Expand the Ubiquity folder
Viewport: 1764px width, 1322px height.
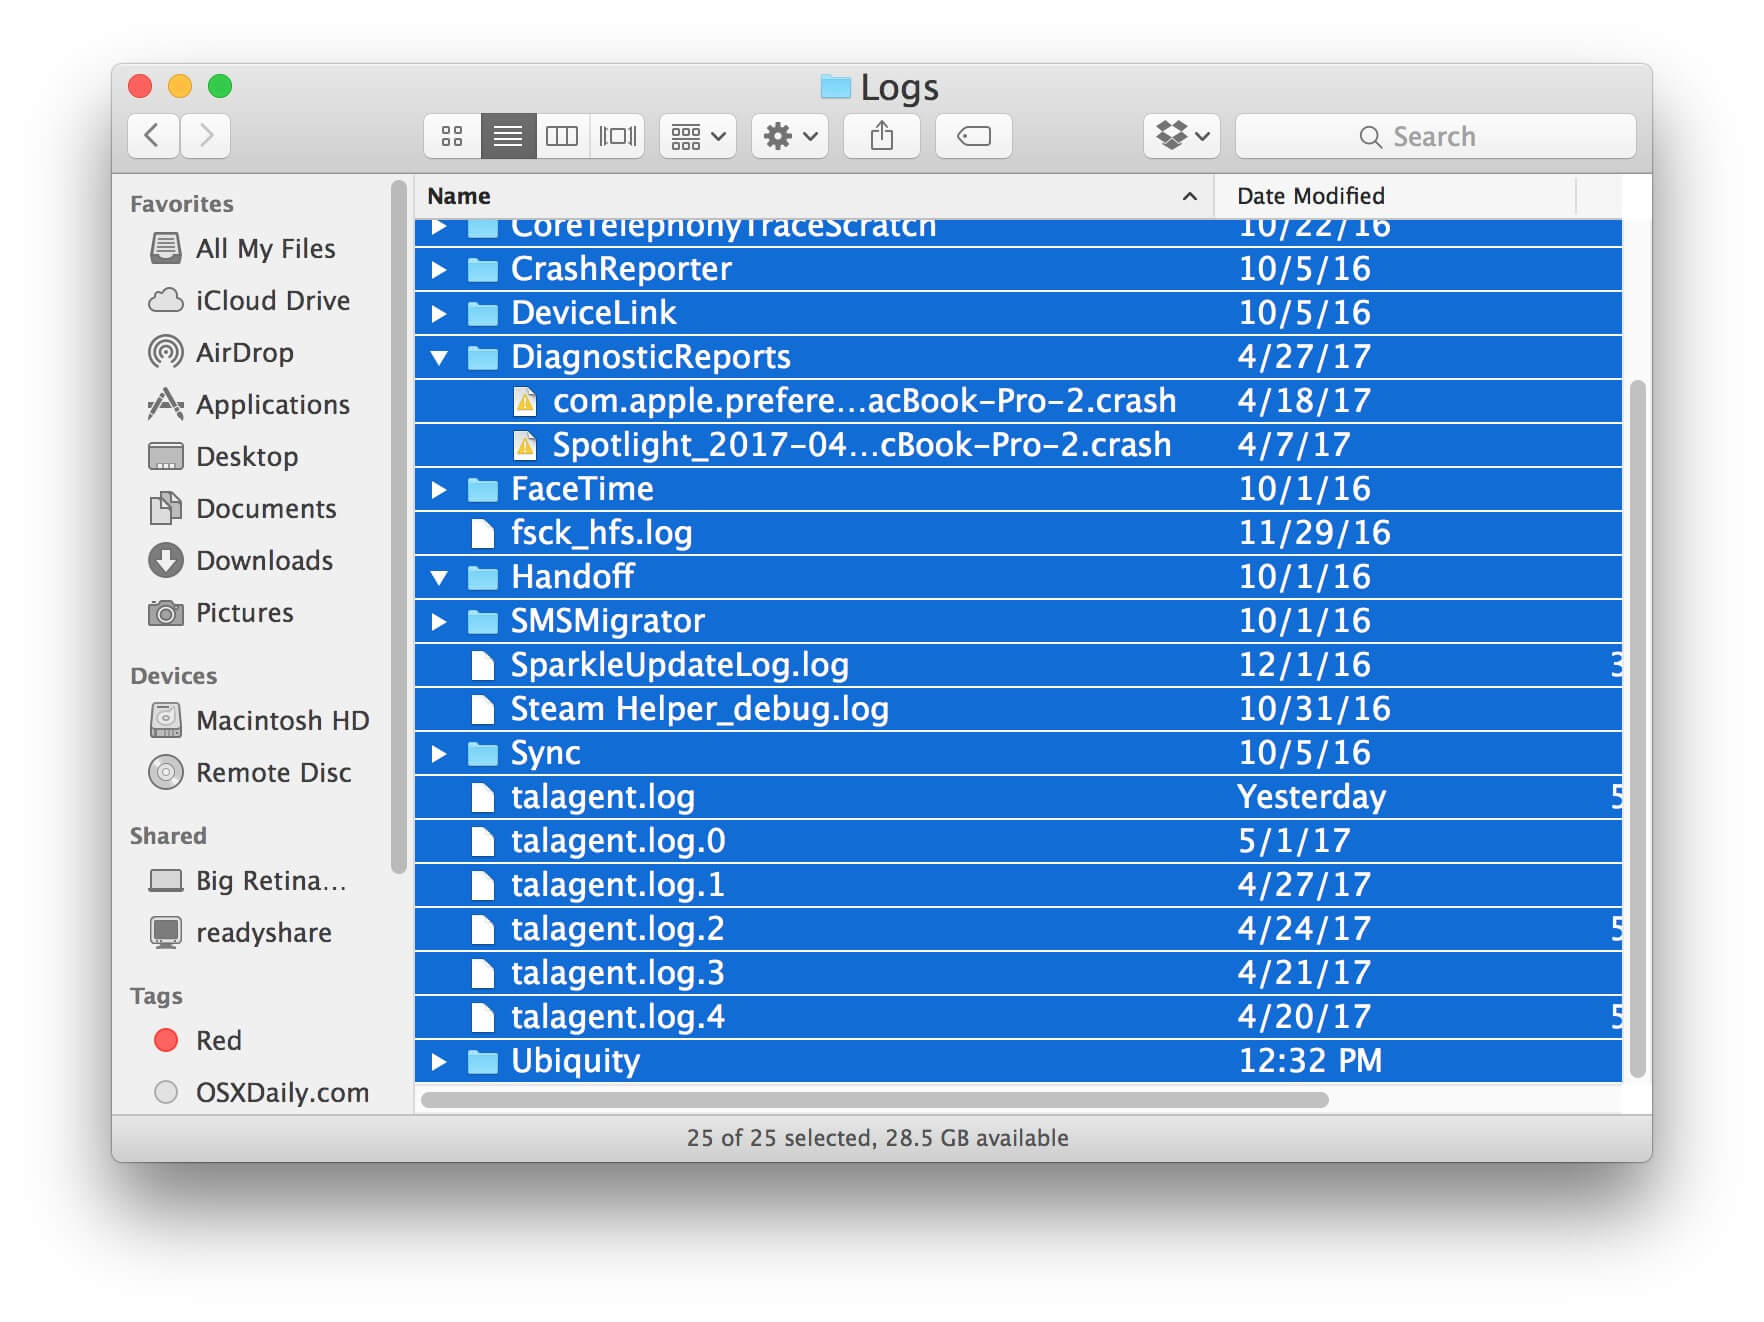tap(439, 1060)
